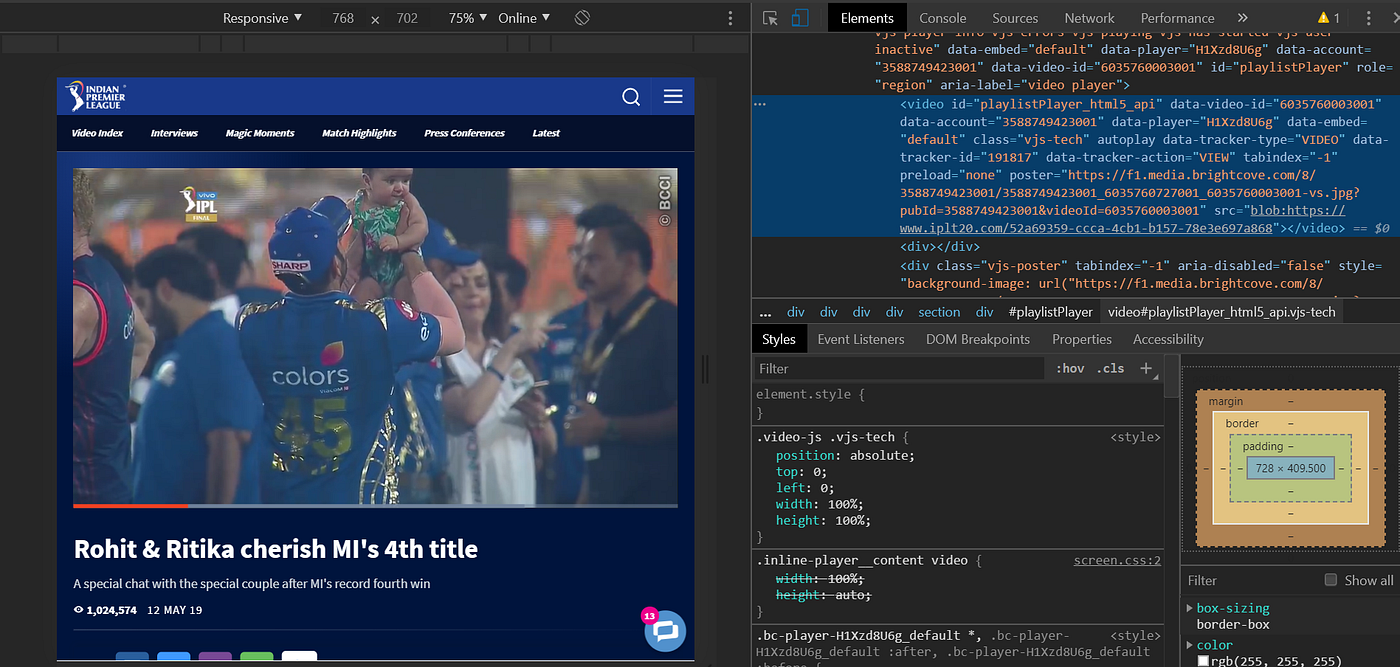
Task: Open the Online throttling dropdown
Action: pyautogui.click(x=525, y=18)
